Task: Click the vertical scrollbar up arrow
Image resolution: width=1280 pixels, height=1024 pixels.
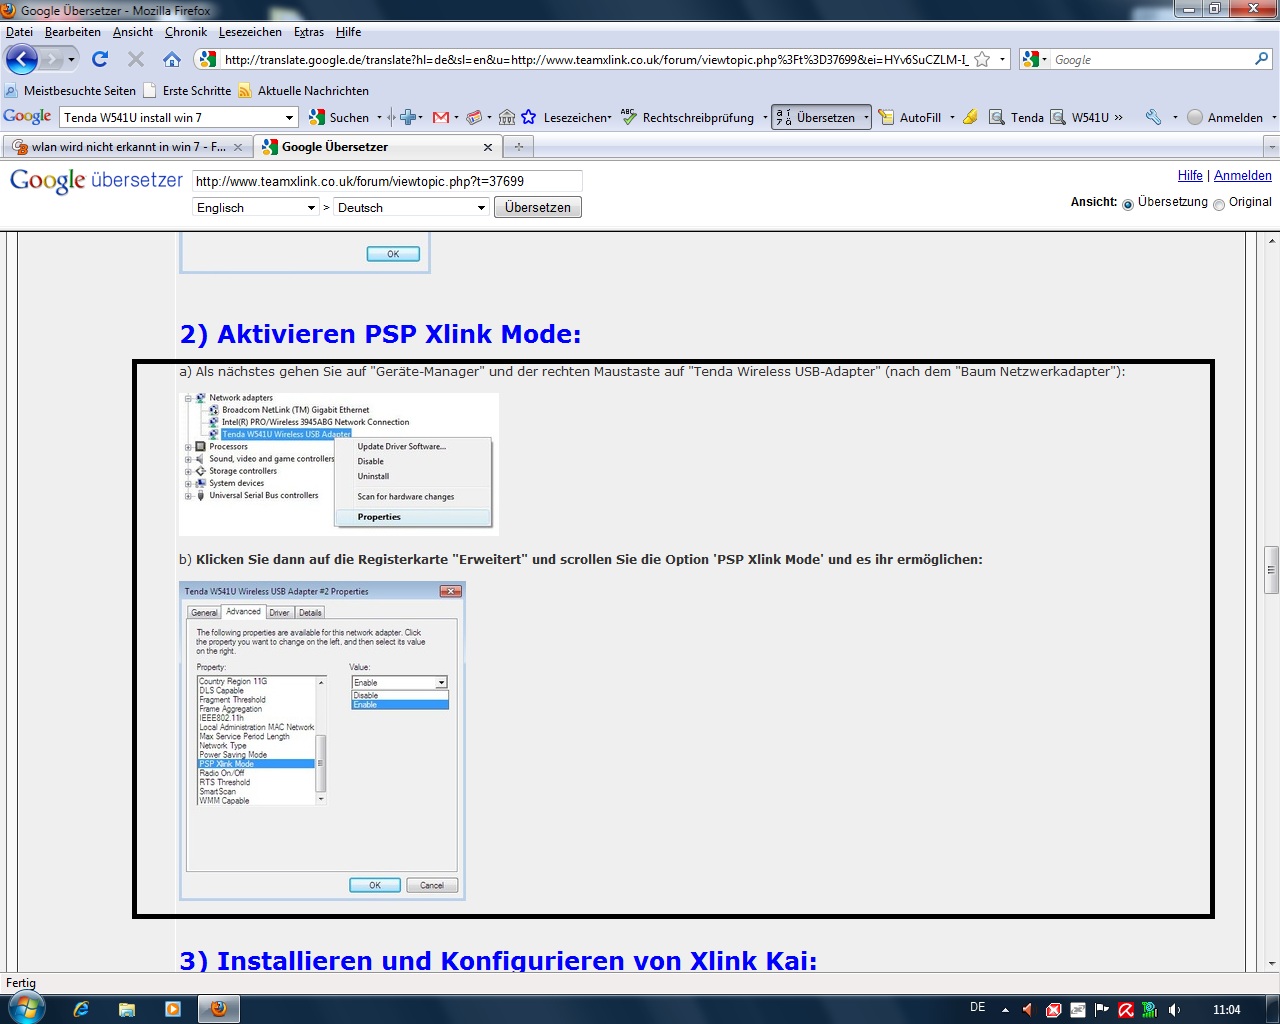Action: pos(1272,241)
